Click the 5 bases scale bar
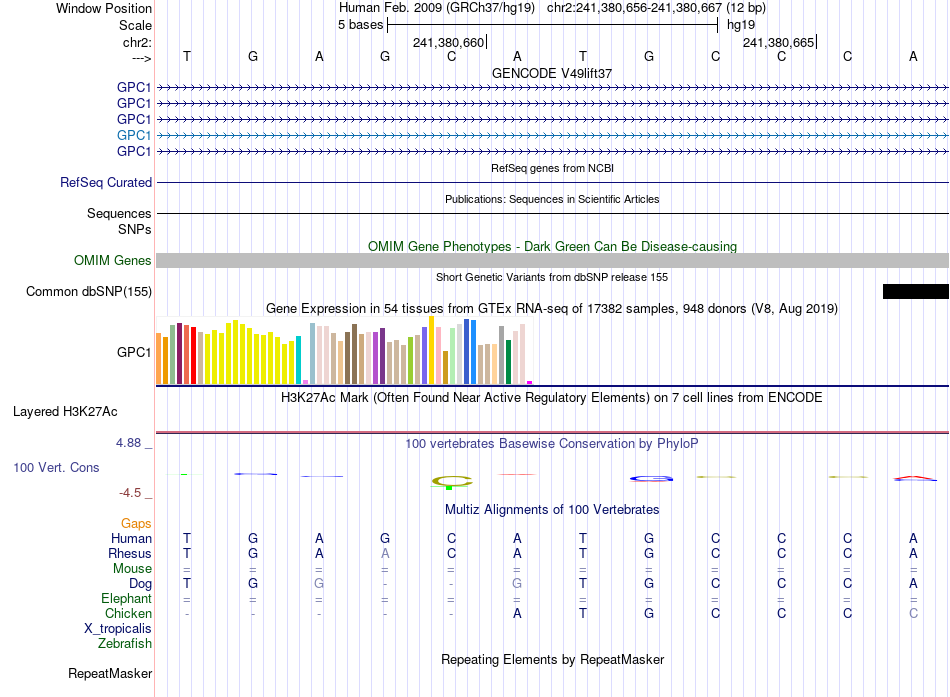 [553, 25]
